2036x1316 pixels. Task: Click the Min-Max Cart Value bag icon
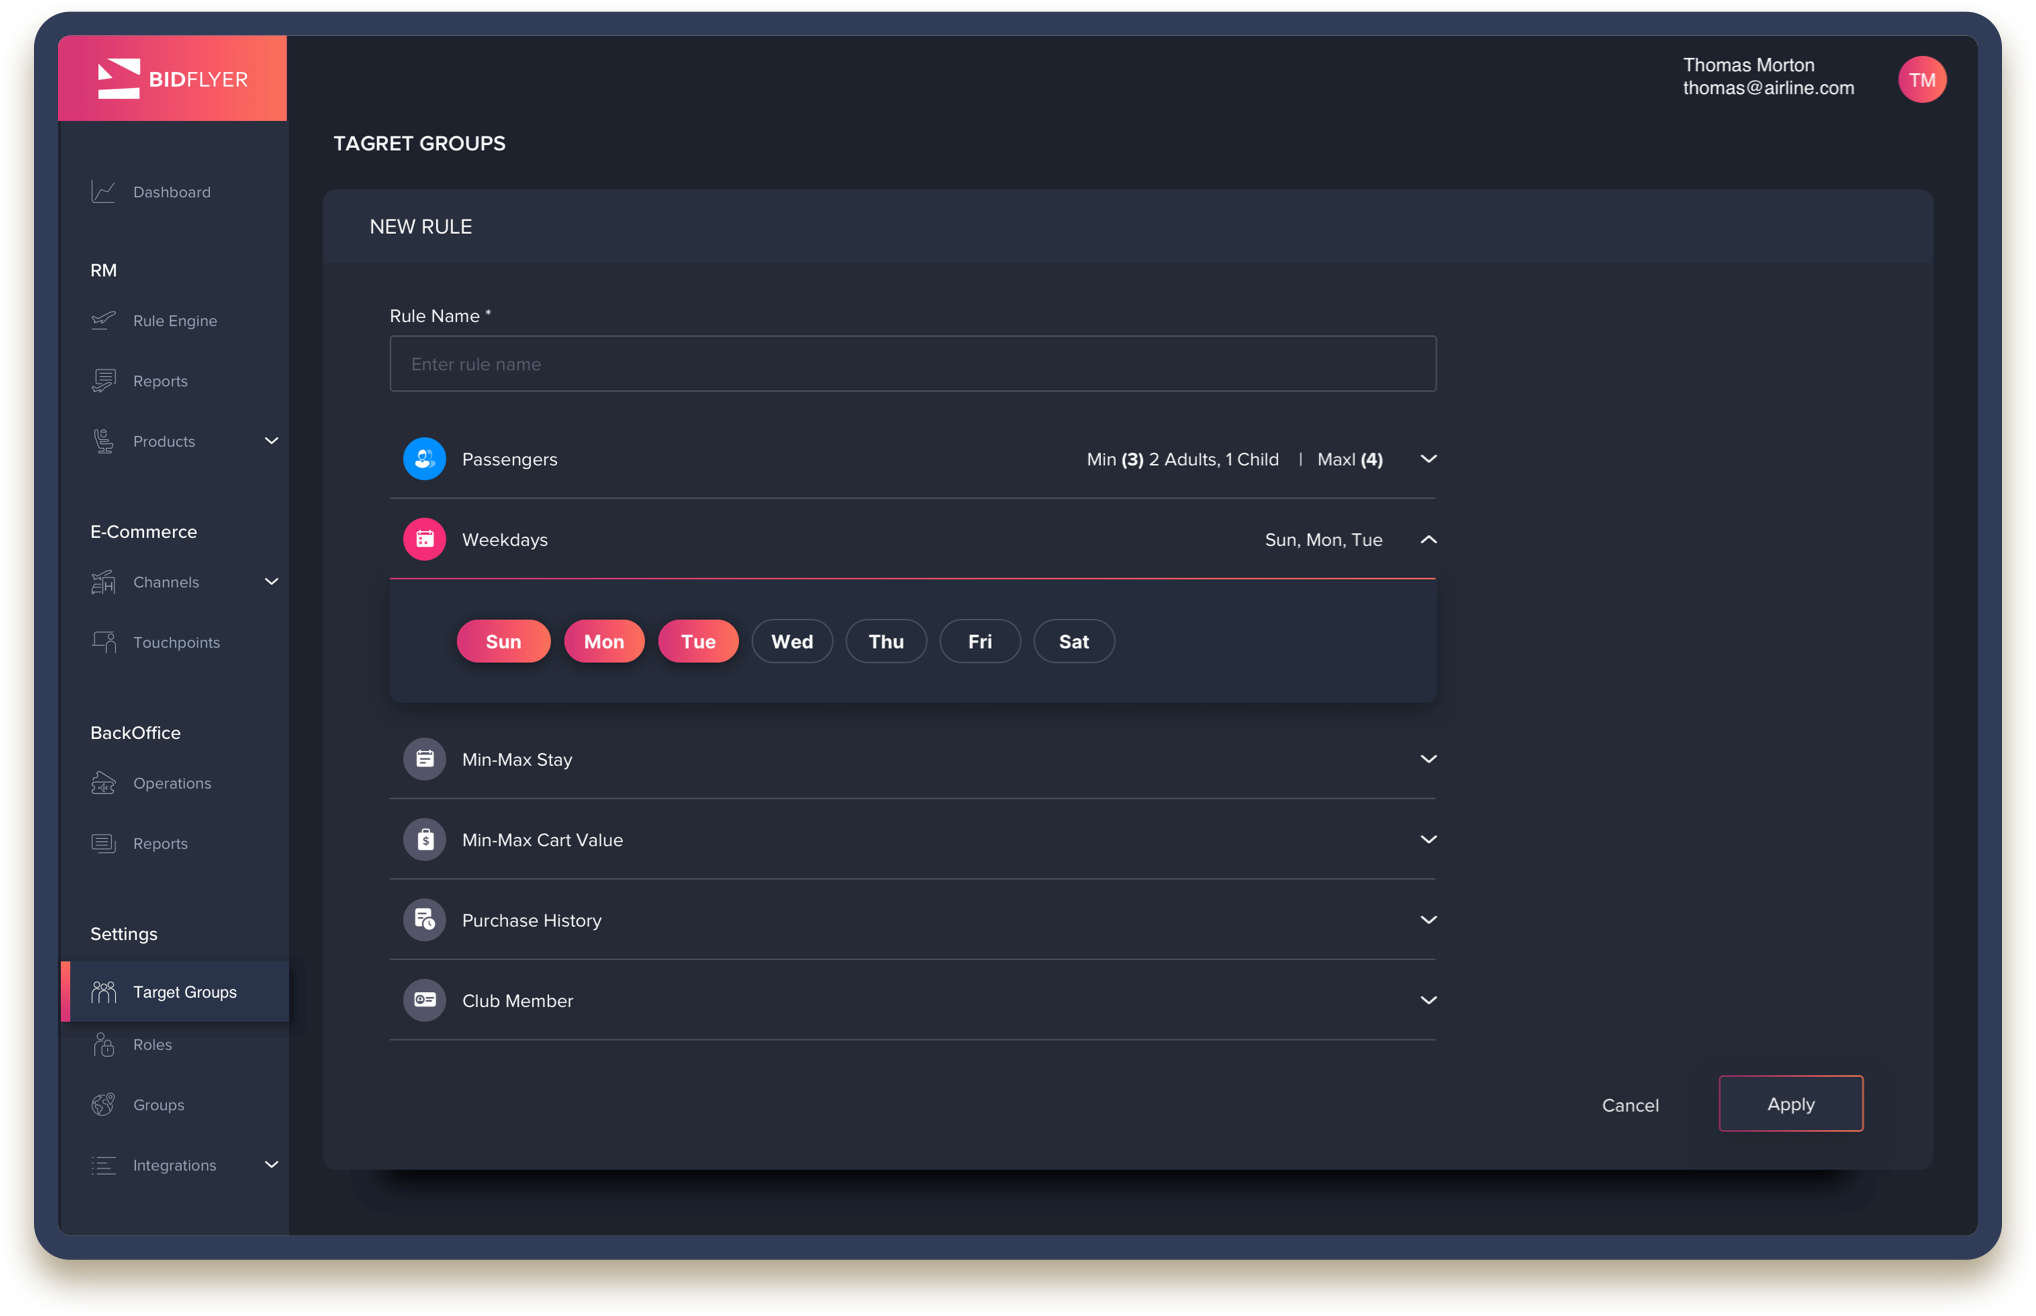(424, 840)
